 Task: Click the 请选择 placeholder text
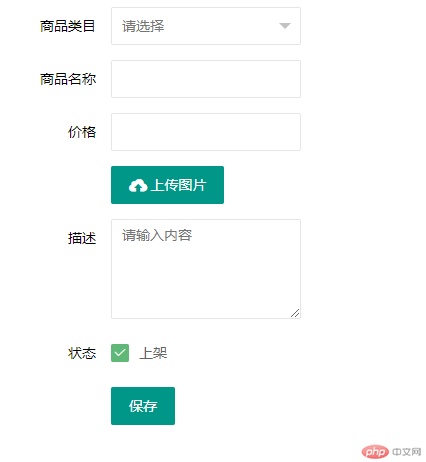143,26
